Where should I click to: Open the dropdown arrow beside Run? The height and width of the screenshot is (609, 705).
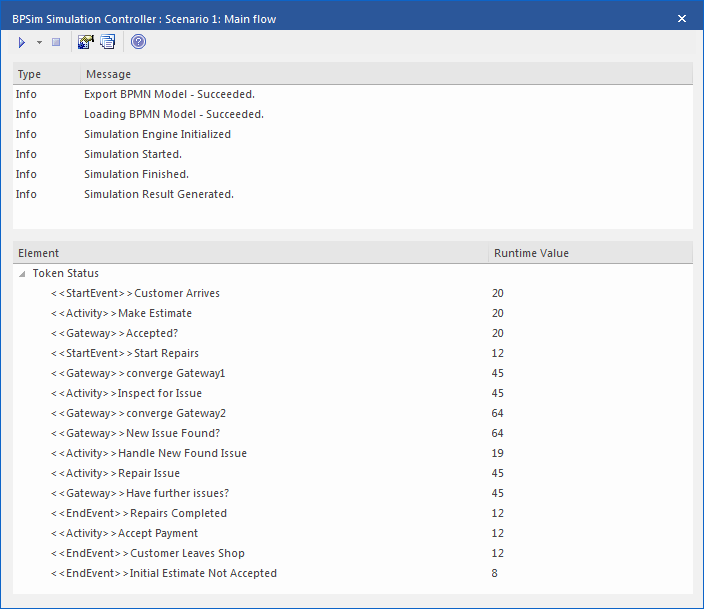click(x=39, y=42)
